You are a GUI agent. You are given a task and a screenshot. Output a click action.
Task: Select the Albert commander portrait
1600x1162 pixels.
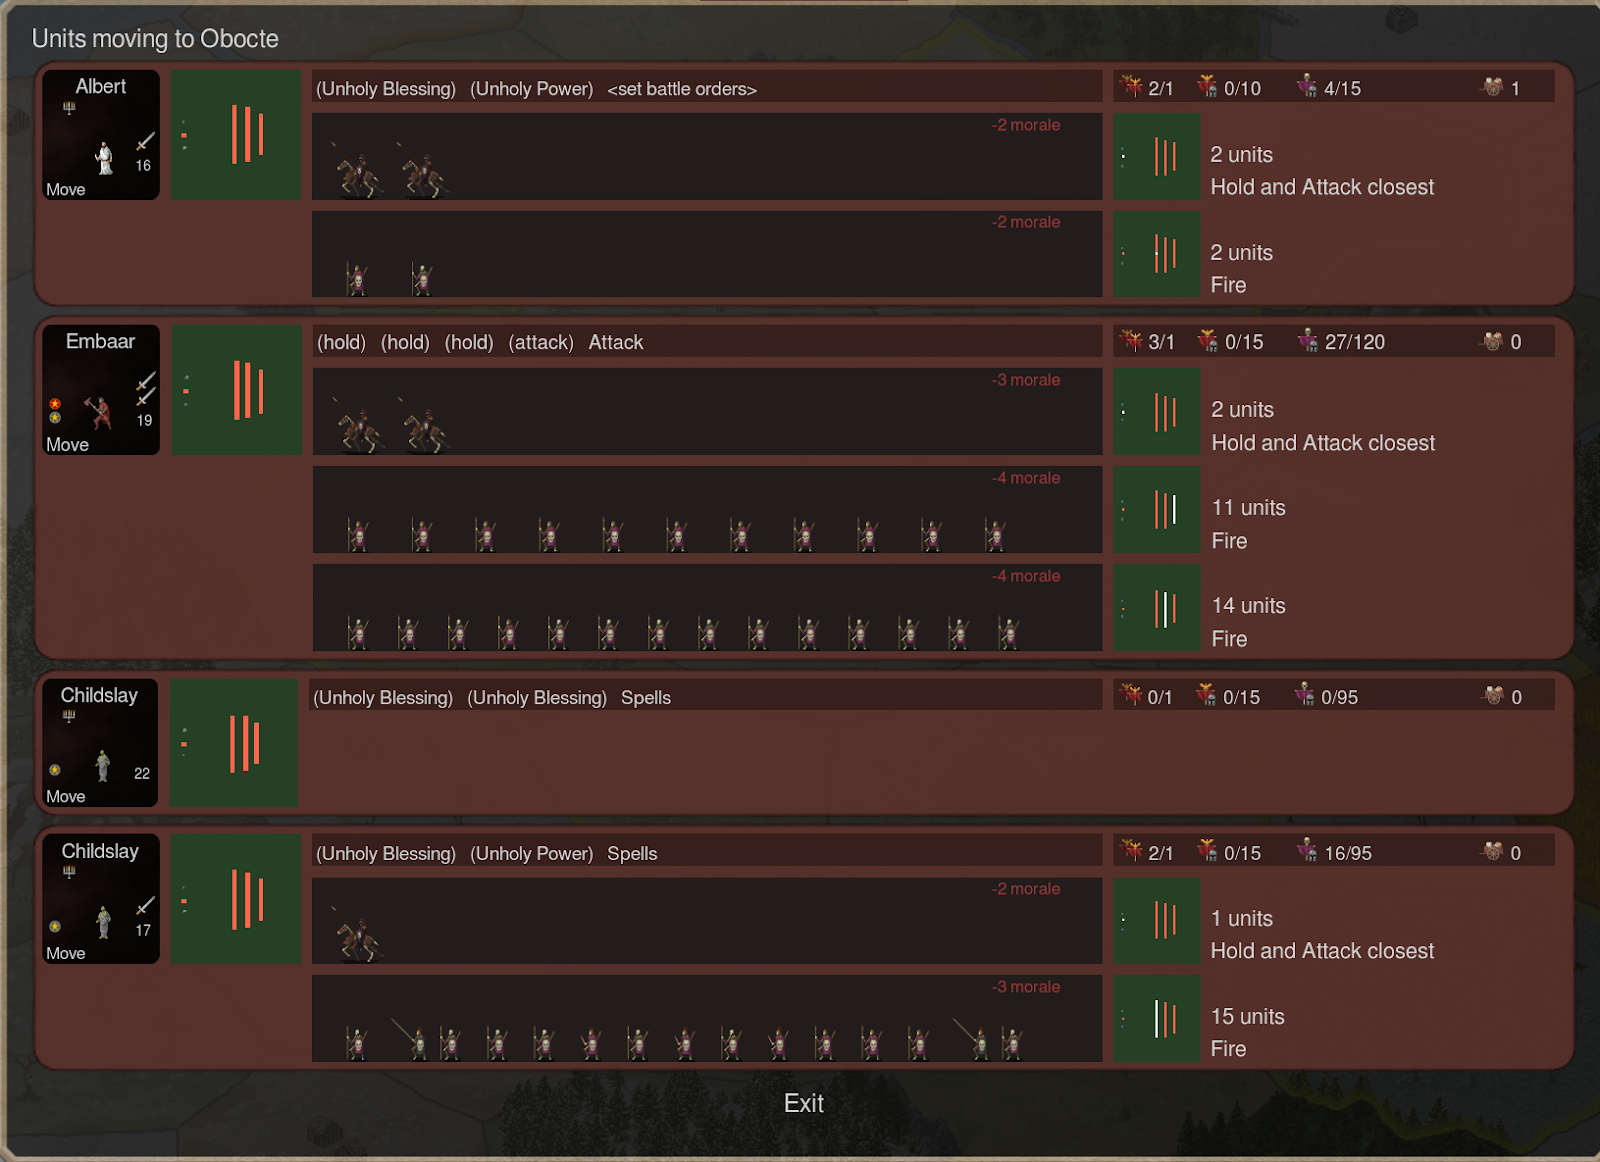(x=100, y=134)
